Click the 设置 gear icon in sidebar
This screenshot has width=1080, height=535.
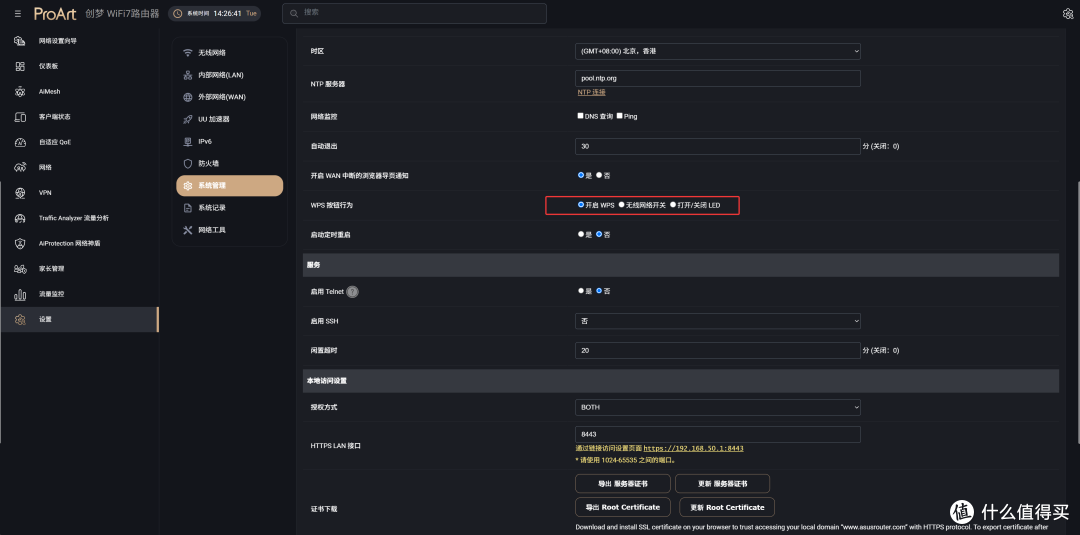[20, 319]
